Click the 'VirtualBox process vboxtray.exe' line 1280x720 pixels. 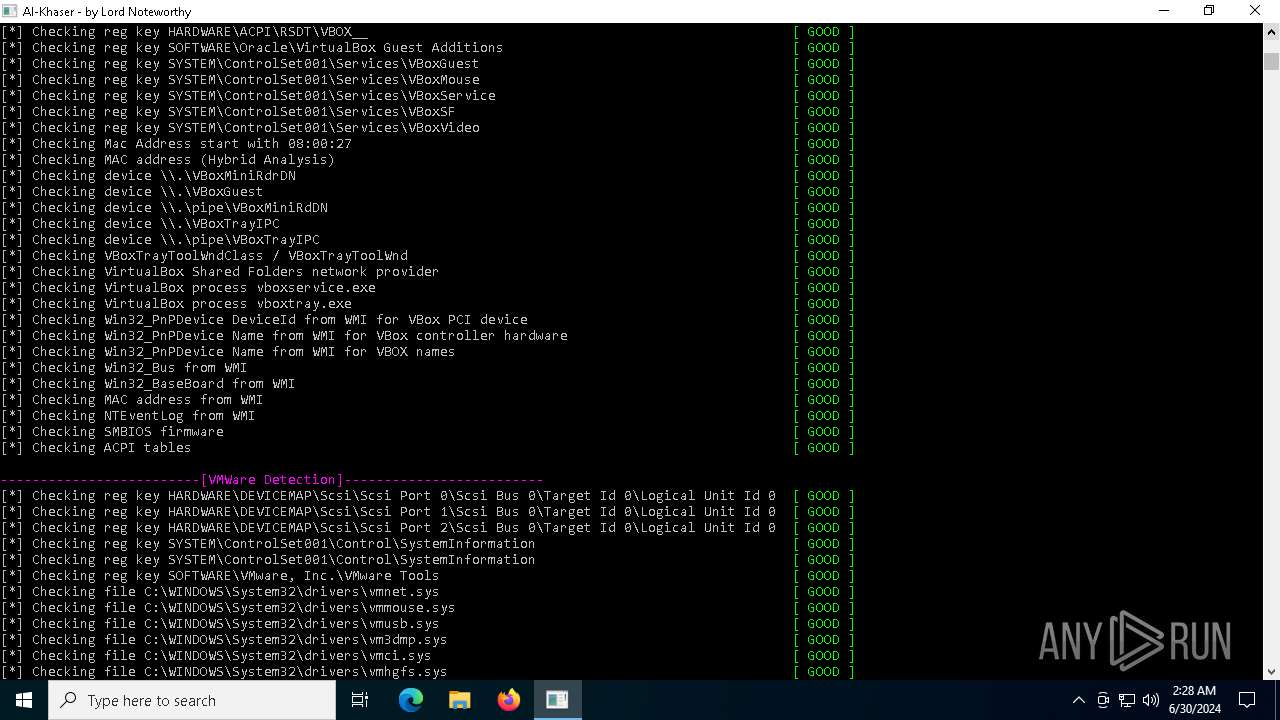click(x=176, y=304)
